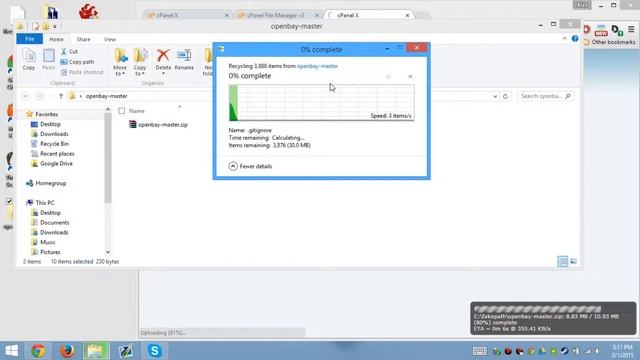Cancel the recycling operation with X
The width and height of the screenshot is (640, 360).
coord(410,76)
